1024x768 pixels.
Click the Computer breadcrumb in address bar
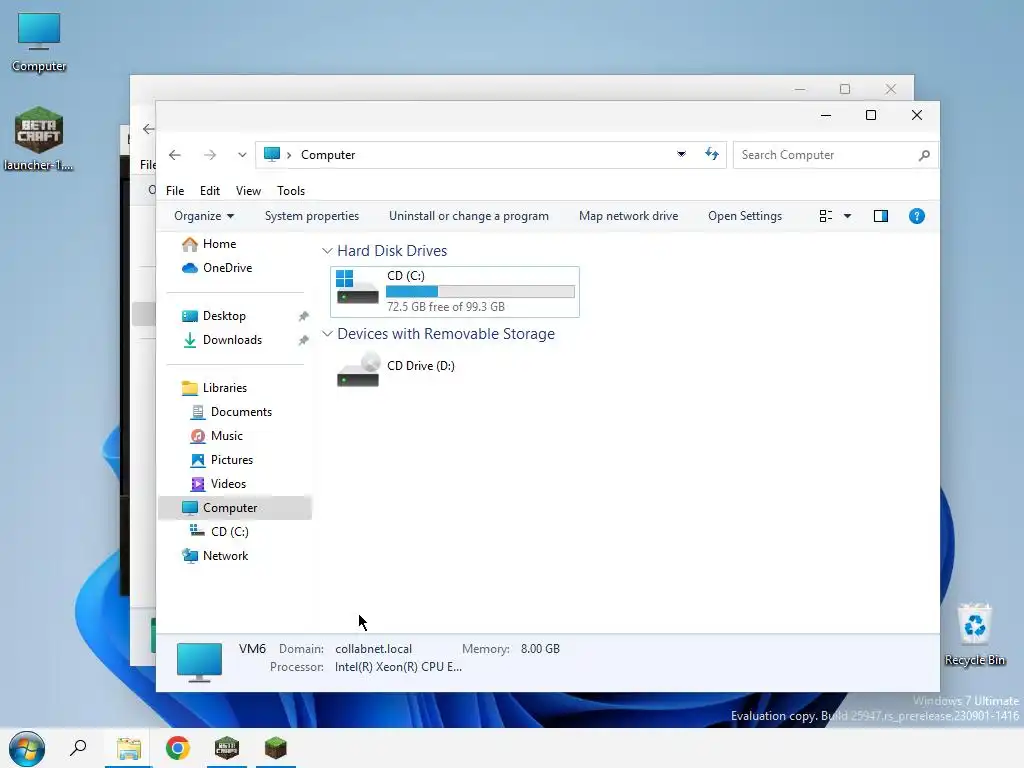[328, 155]
